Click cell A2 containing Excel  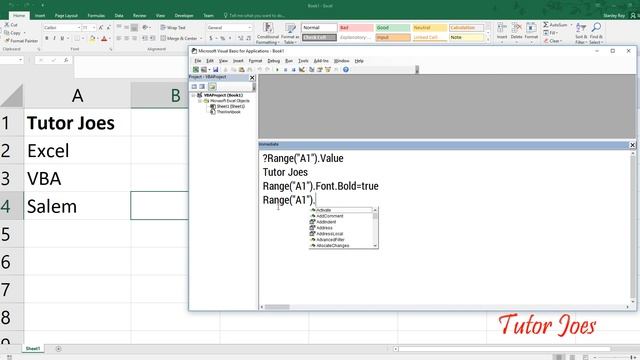77,151
